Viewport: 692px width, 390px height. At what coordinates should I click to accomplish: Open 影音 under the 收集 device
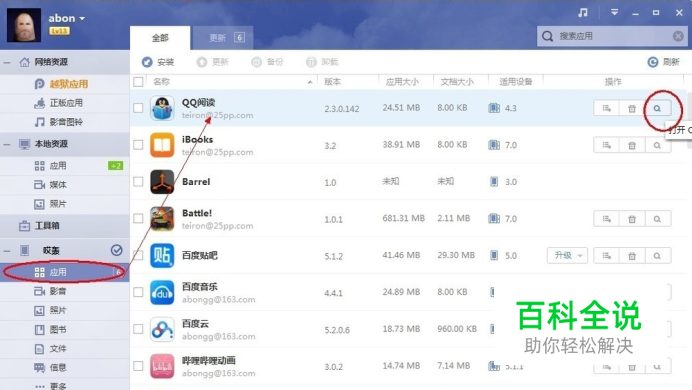(64, 291)
